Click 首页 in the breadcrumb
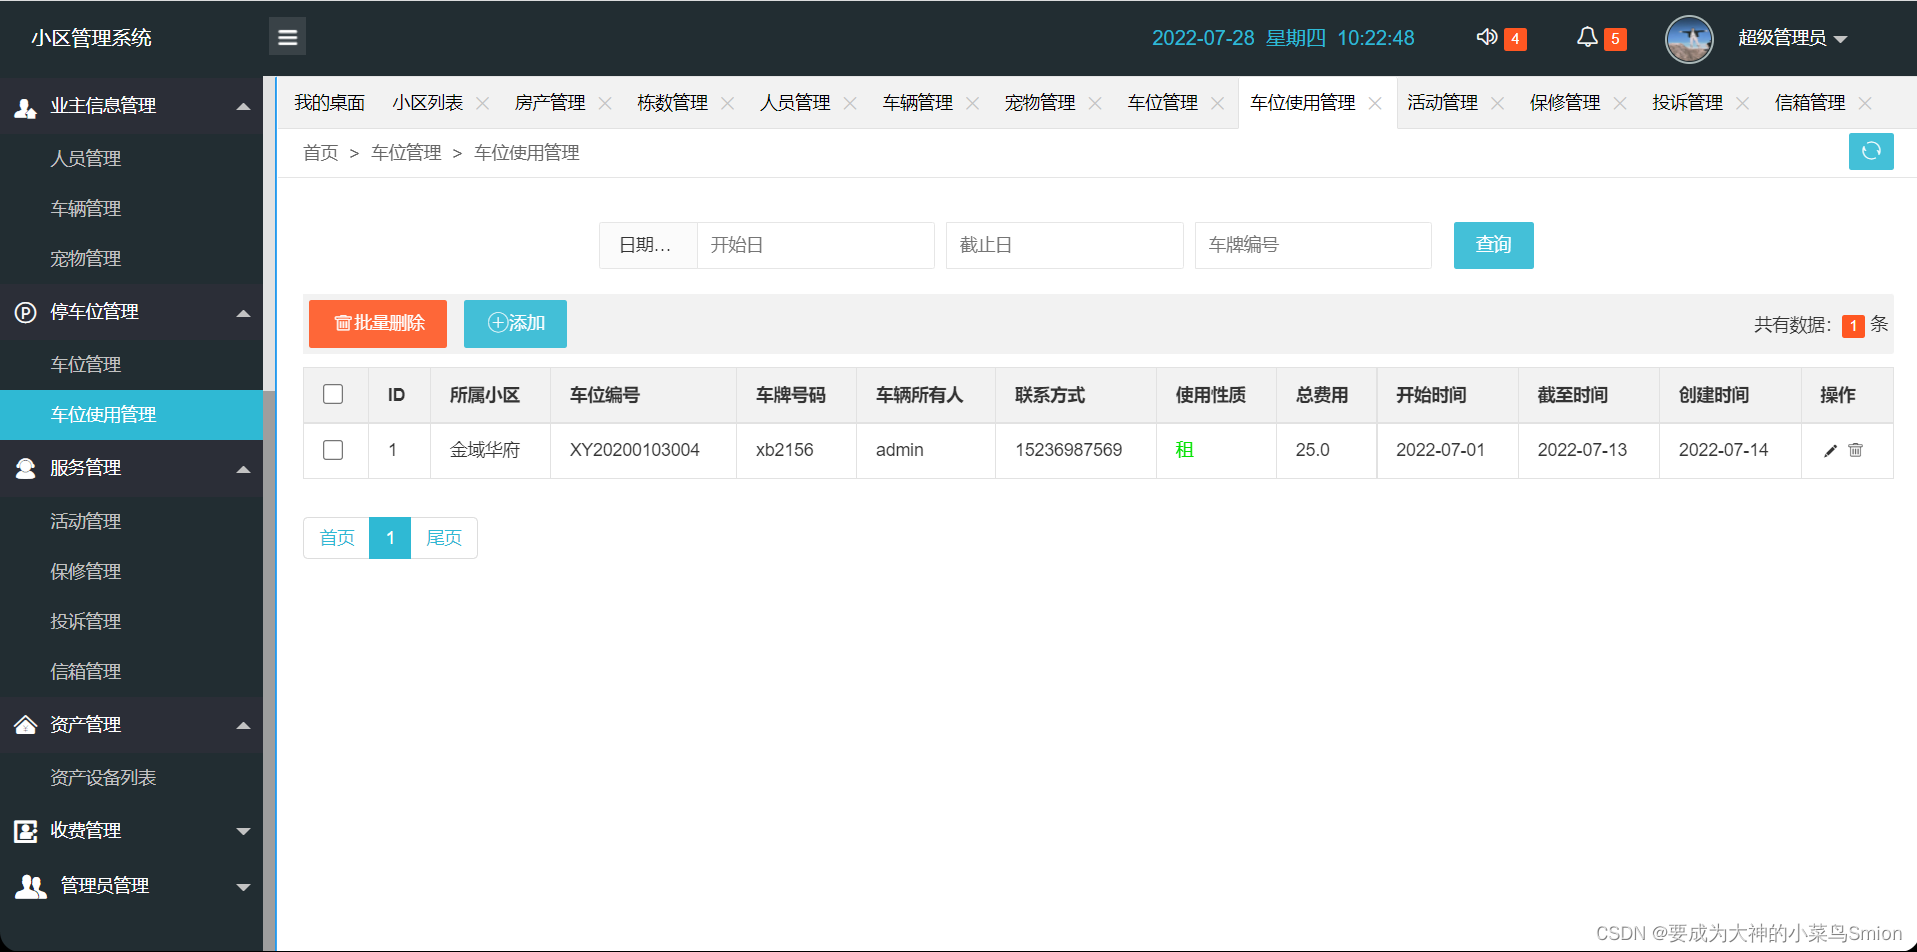 (320, 153)
